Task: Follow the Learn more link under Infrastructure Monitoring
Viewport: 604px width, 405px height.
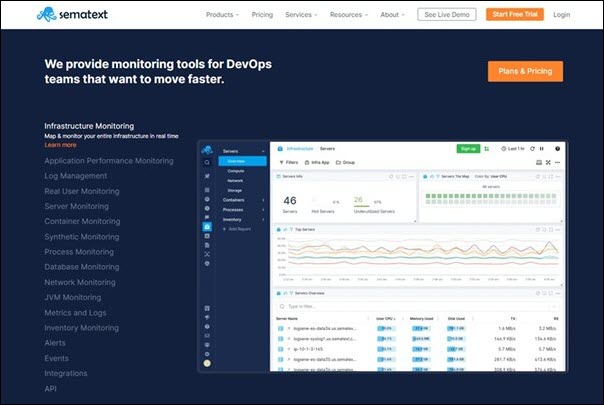Action: pos(60,145)
